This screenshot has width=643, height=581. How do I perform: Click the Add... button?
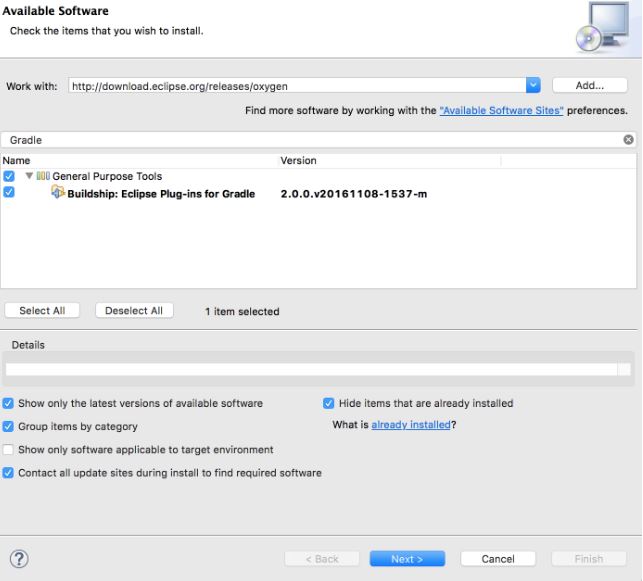pyautogui.click(x=589, y=85)
